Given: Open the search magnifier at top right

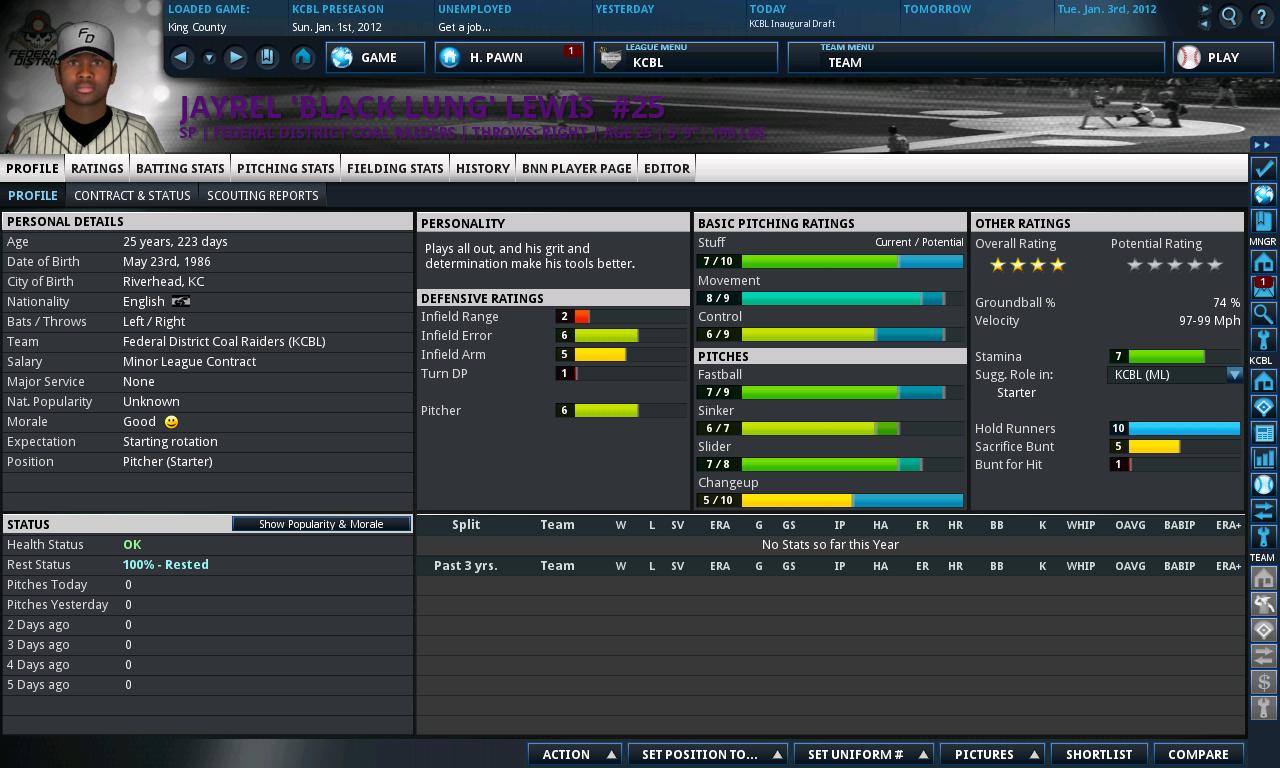Looking at the screenshot, I should 1228,16.
